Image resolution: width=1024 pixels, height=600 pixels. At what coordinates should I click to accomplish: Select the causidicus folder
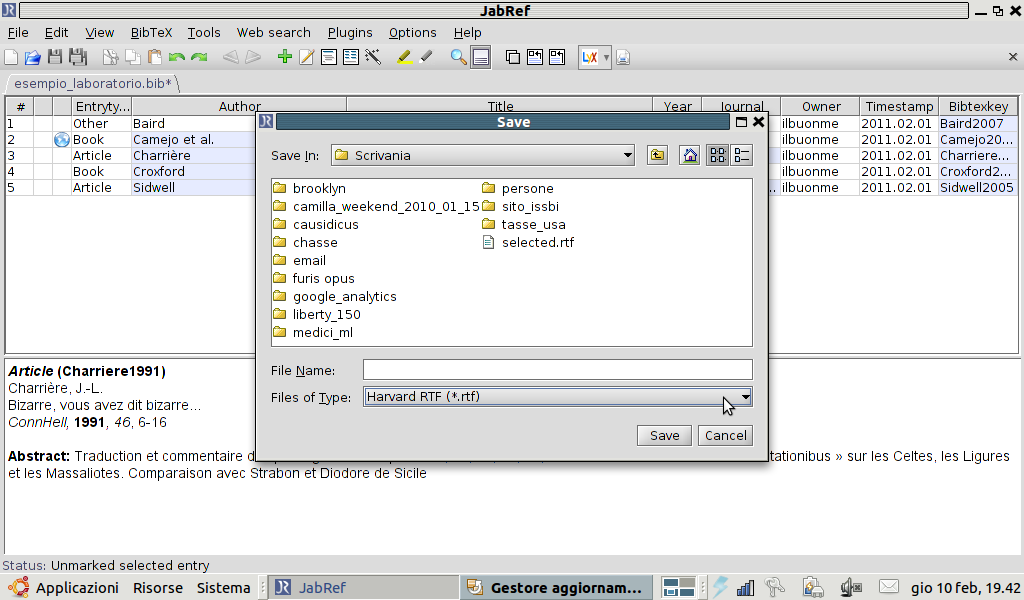(316, 224)
